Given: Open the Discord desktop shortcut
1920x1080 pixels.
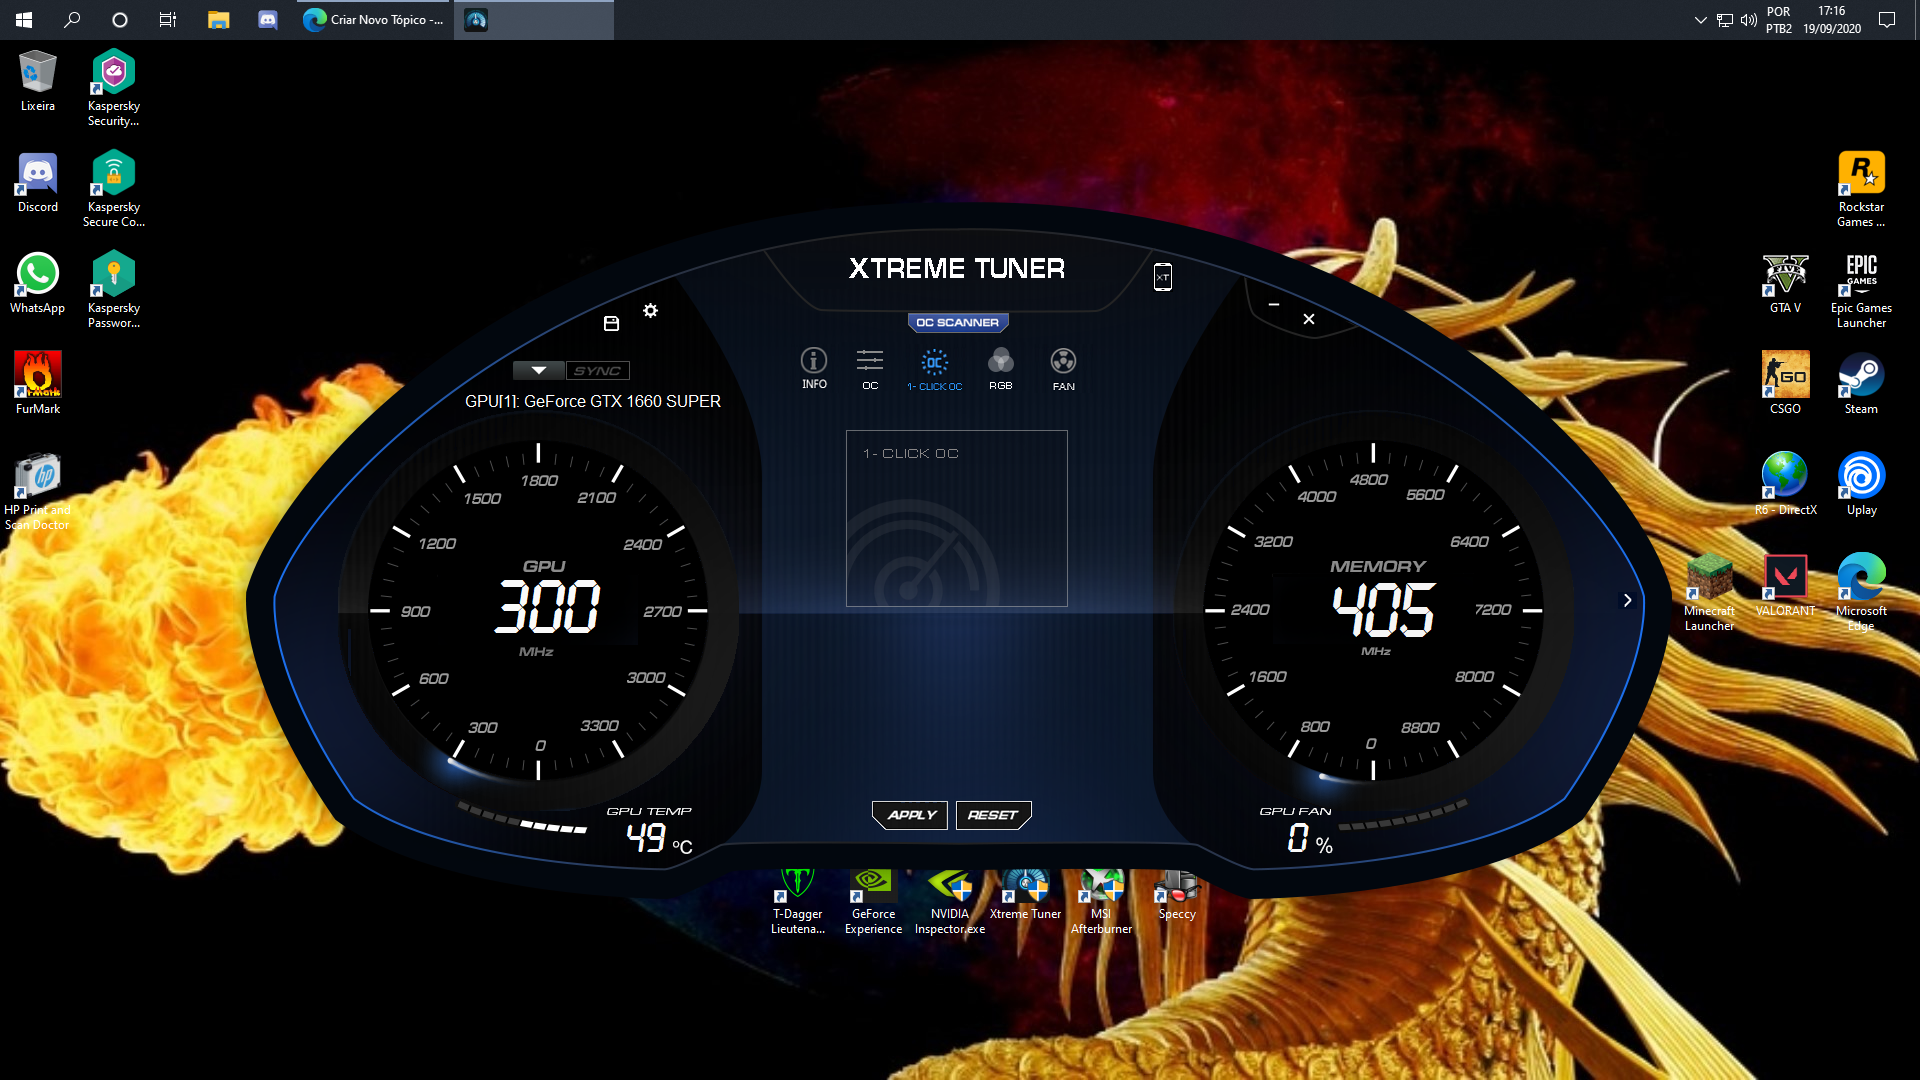Looking at the screenshot, I should point(37,183).
